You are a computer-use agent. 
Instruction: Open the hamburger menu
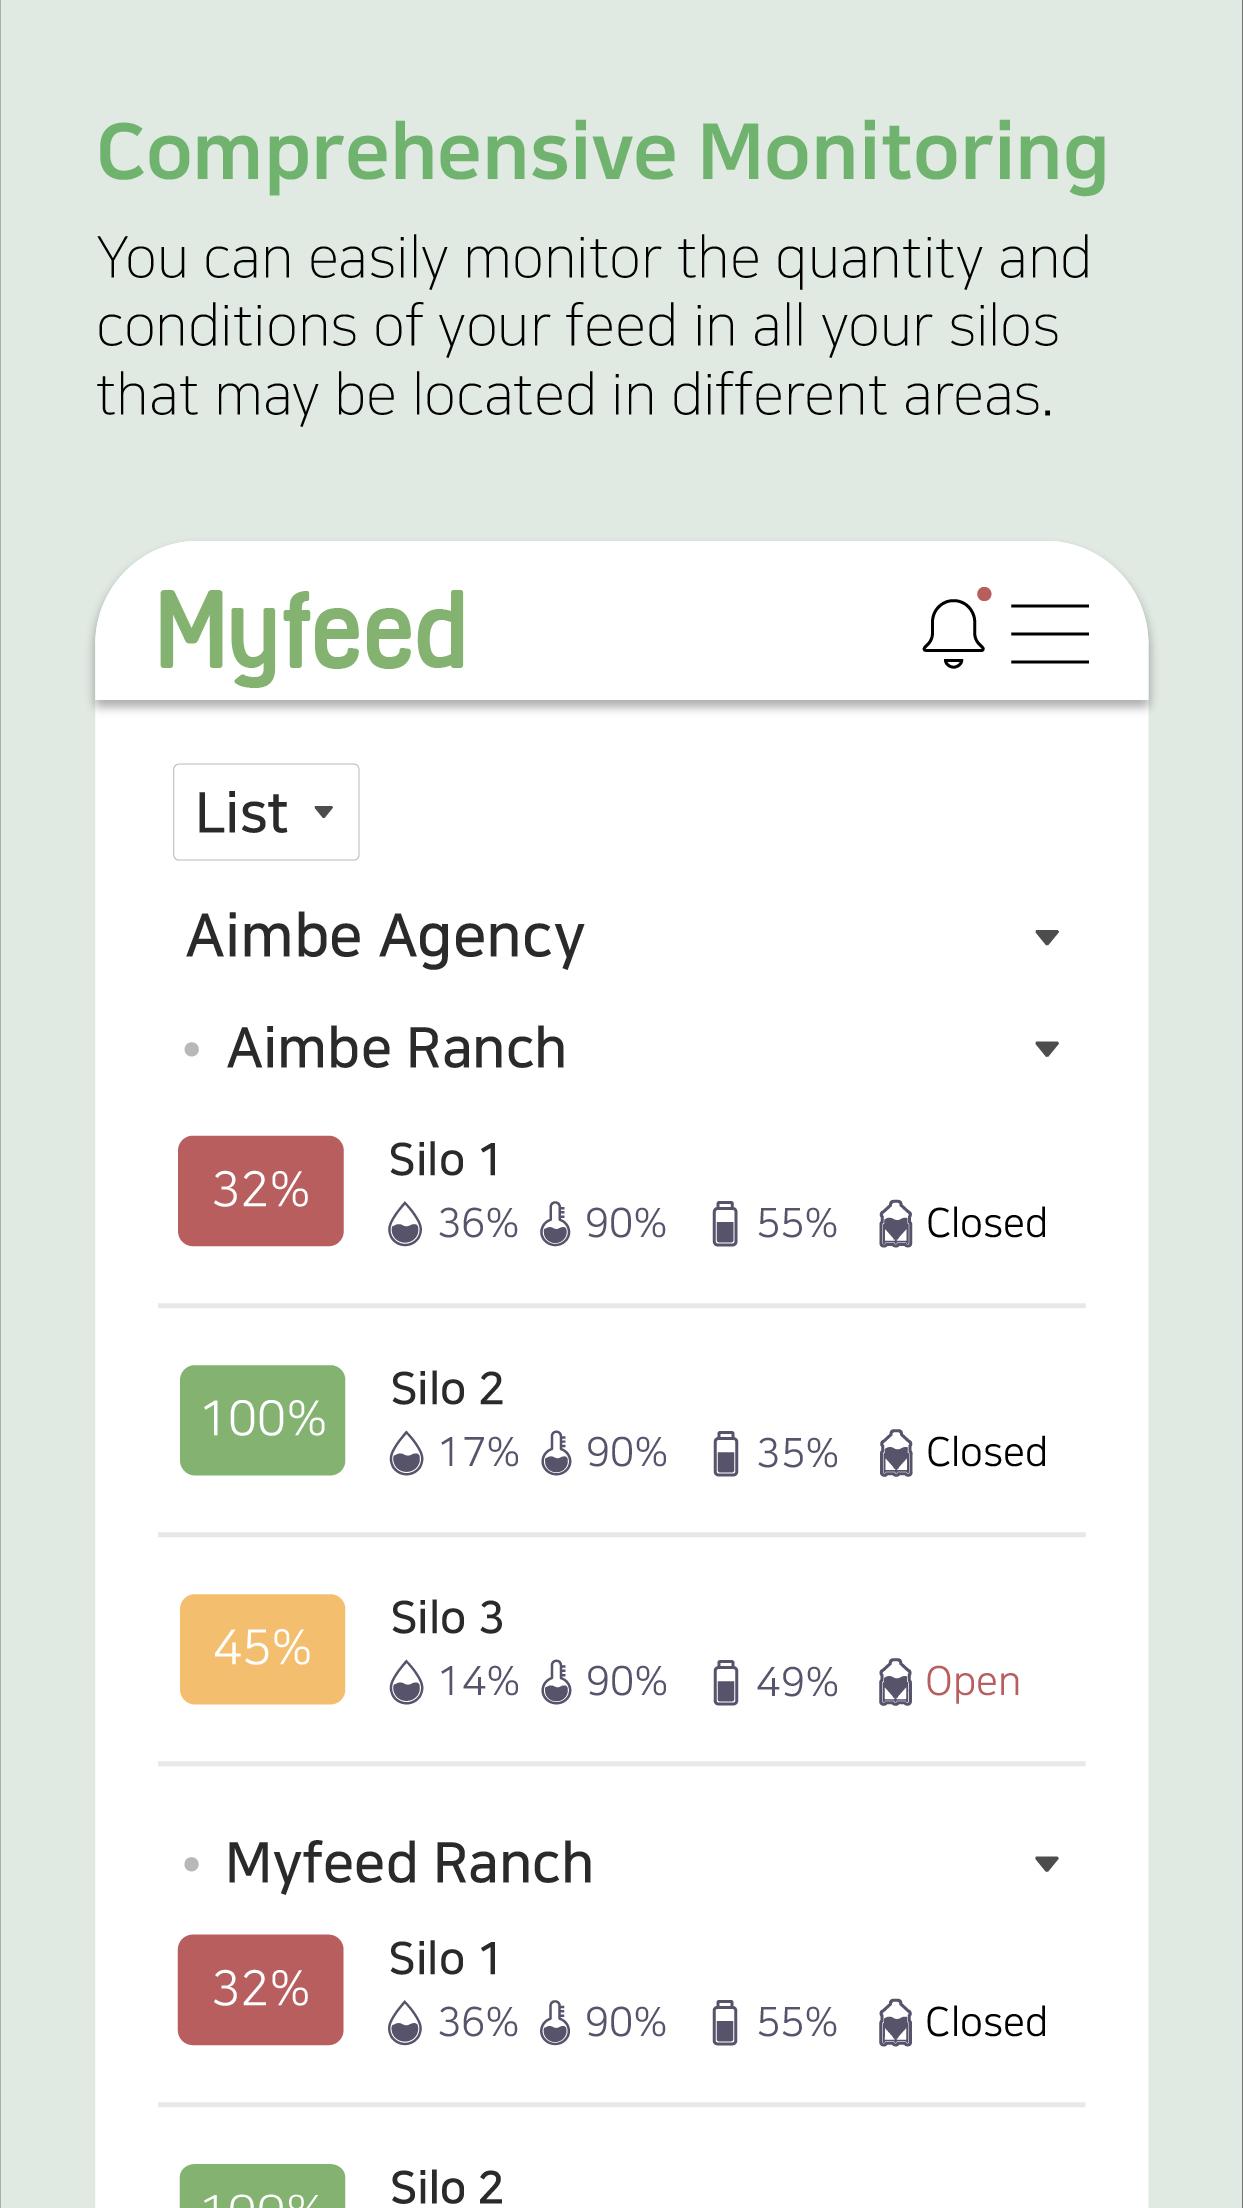(1049, 633)
